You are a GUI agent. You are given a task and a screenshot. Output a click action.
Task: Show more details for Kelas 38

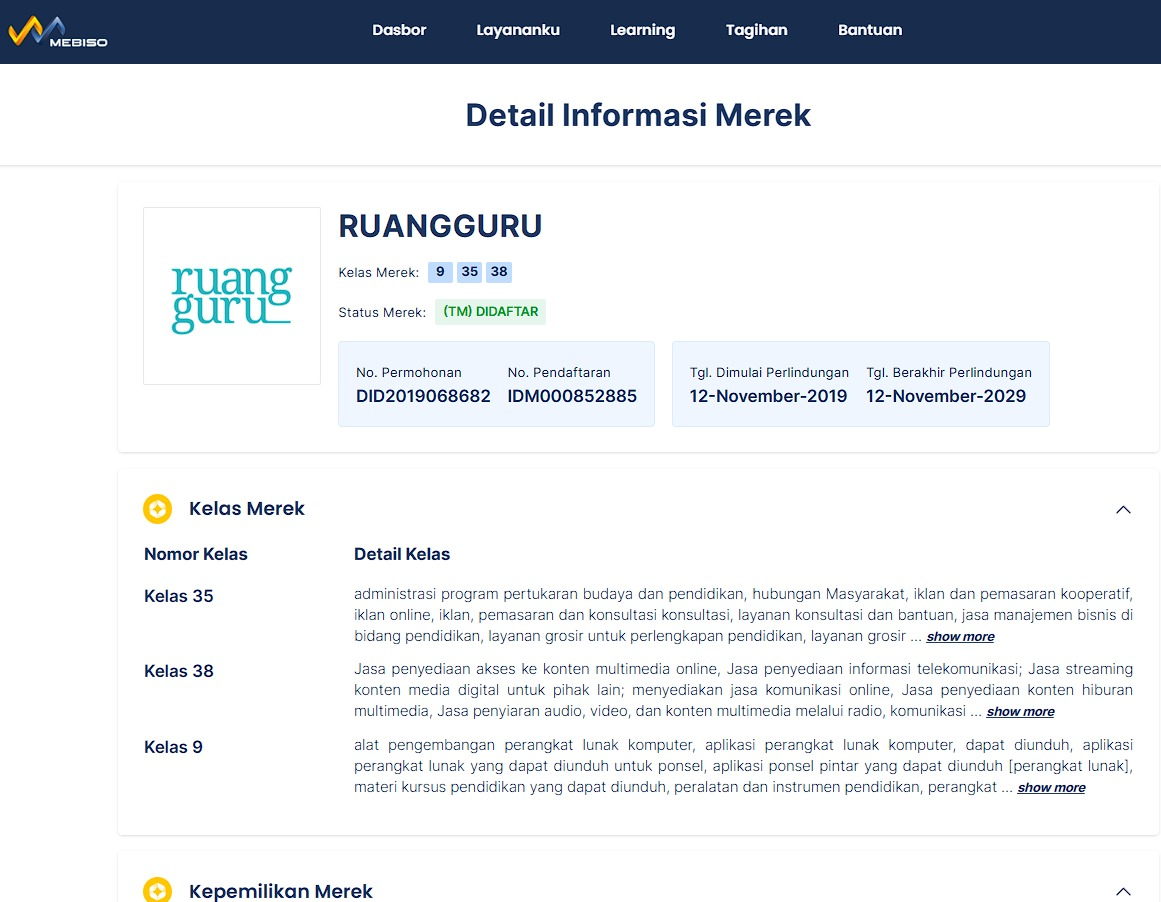click(x=1020, y=712)
